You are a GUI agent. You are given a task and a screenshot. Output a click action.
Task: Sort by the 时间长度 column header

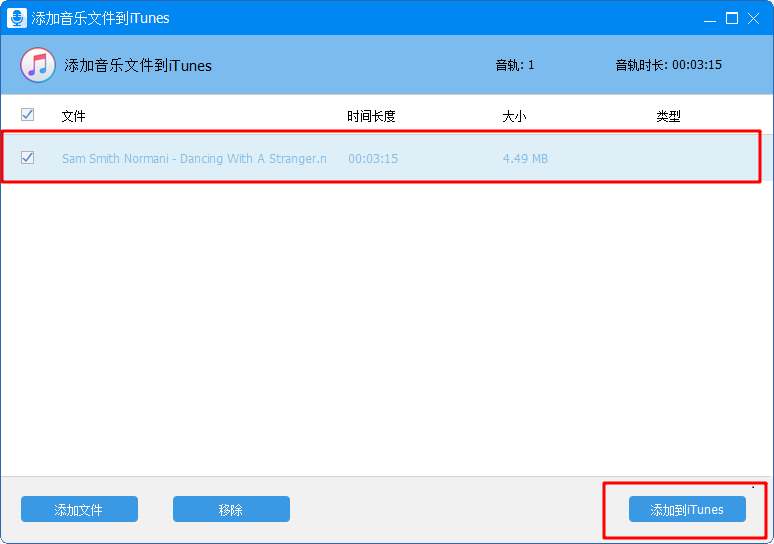tap(371, 117)
